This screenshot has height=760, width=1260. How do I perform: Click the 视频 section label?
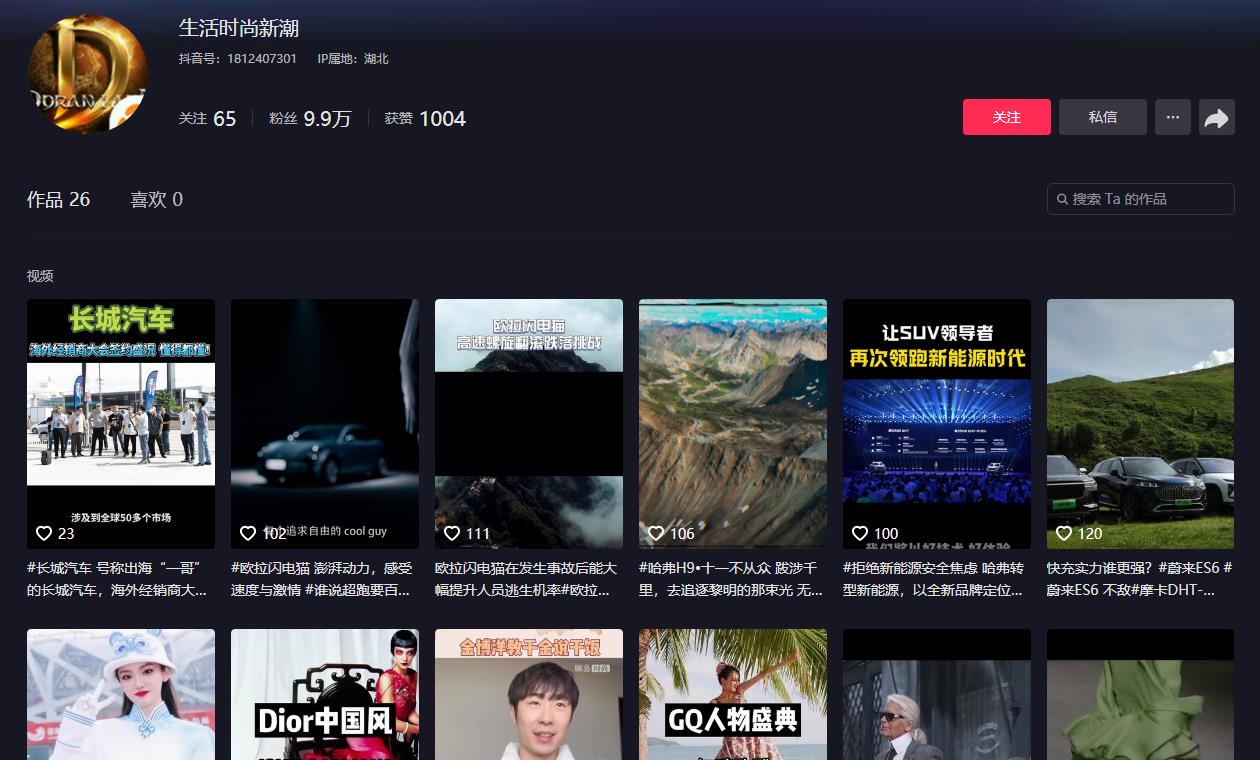click(40, 276)
